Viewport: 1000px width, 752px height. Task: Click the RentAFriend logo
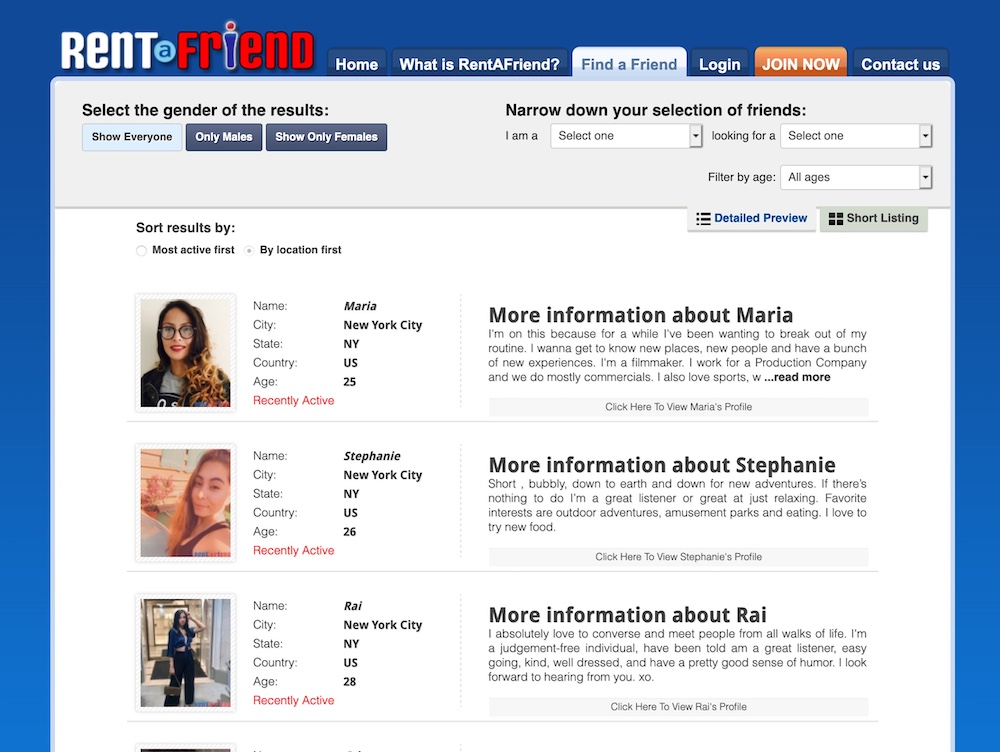pos(190,45)
